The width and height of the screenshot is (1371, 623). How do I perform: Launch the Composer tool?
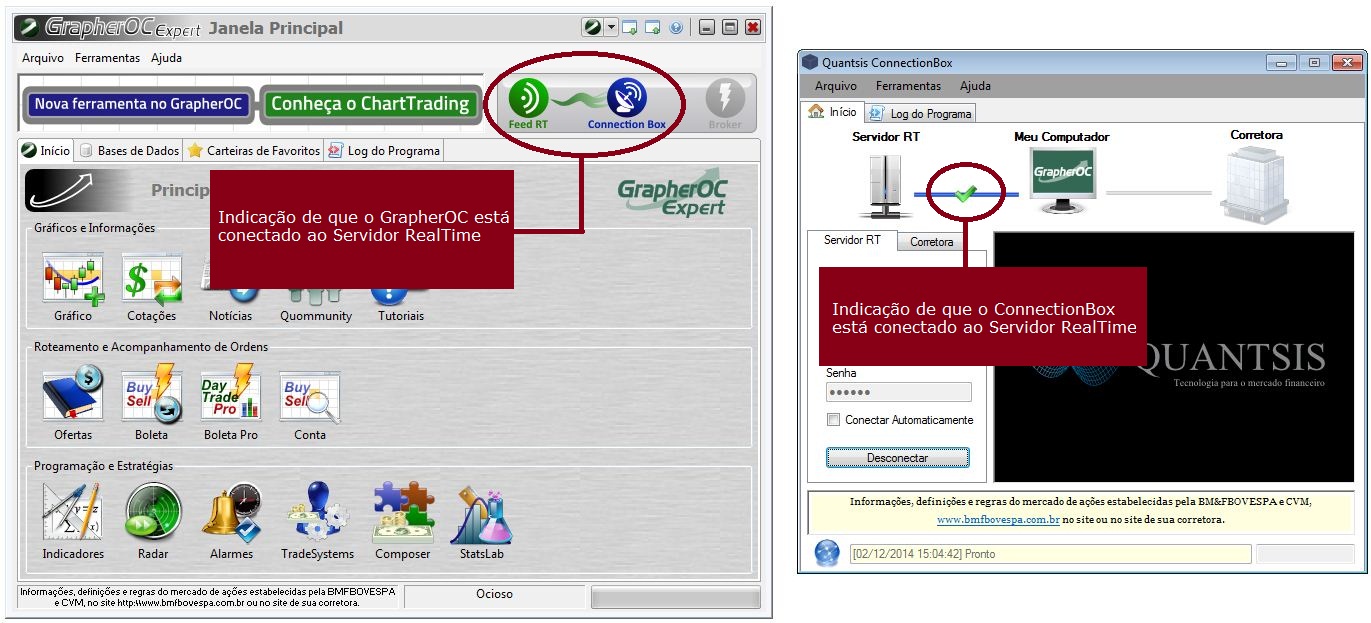(403, 521)
